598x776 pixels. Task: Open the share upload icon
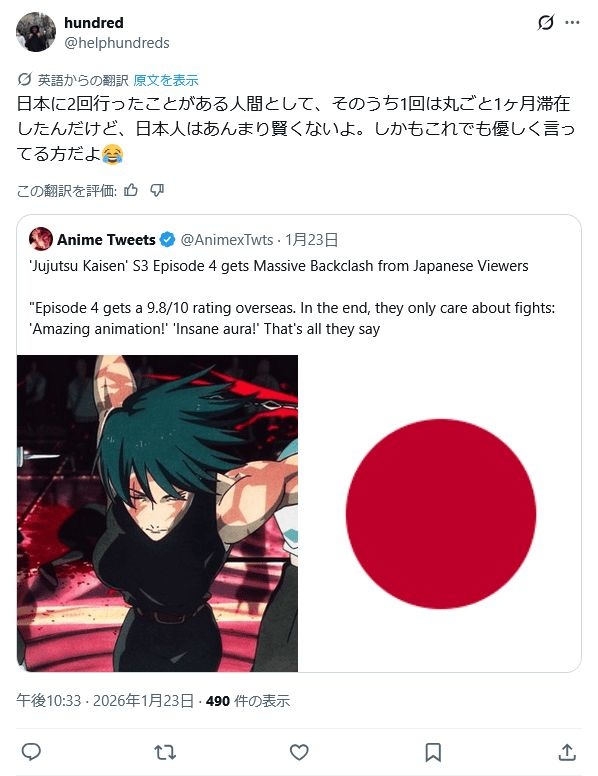click(x=567, y=752)
